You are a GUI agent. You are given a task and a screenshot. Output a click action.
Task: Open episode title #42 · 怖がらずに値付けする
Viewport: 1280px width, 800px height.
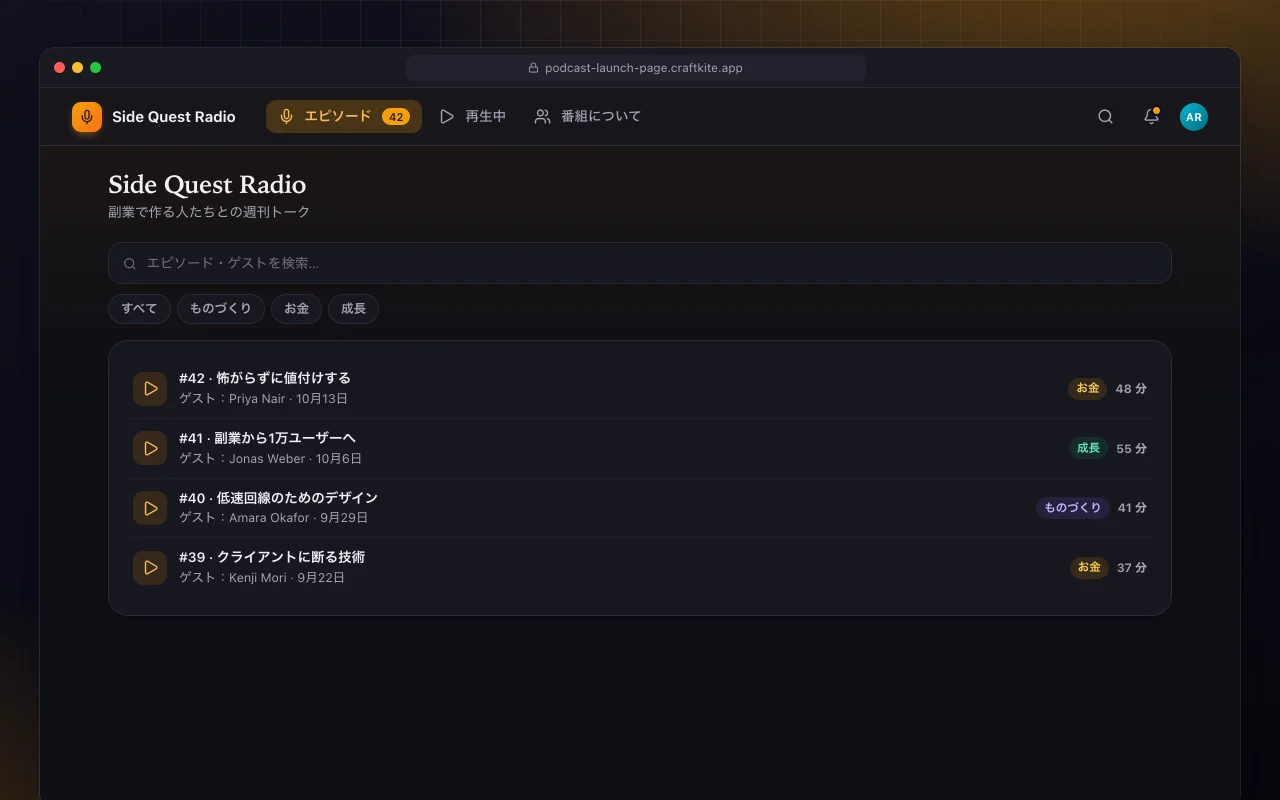[x=265, y=378]
